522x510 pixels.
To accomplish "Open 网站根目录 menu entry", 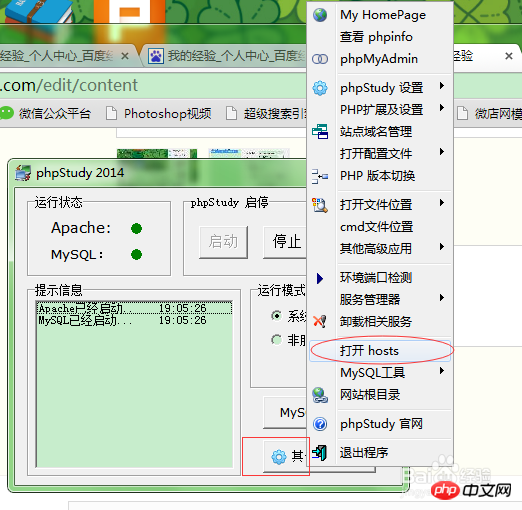I will pyautogui.click(x=380, y=395).
